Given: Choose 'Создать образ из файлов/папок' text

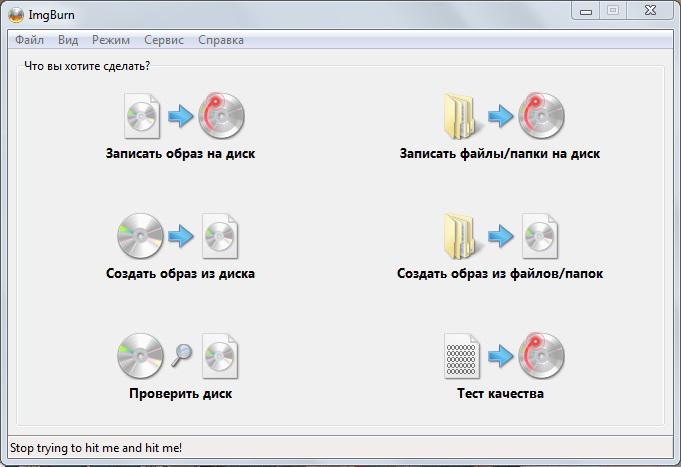Looking at the screenshot, I should point(500,274).
